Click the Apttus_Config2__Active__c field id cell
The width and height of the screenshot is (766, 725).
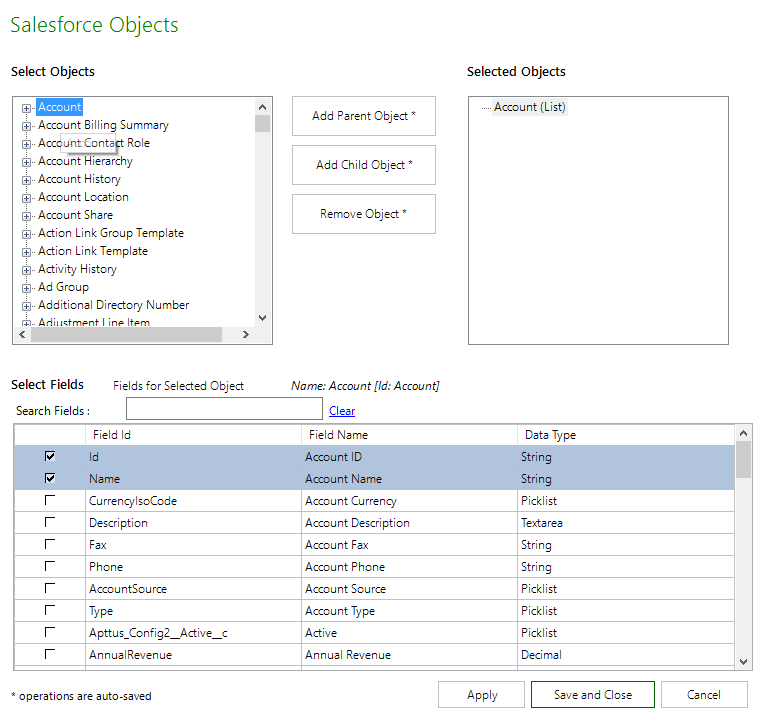(x=193, y=633)
